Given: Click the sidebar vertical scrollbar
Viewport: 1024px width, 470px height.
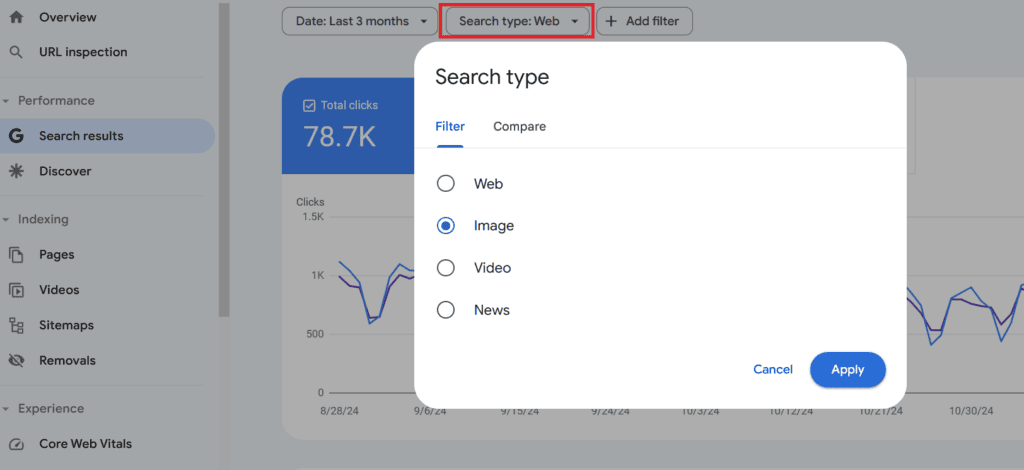Looking at the screenshot, I should pos(224,160).
